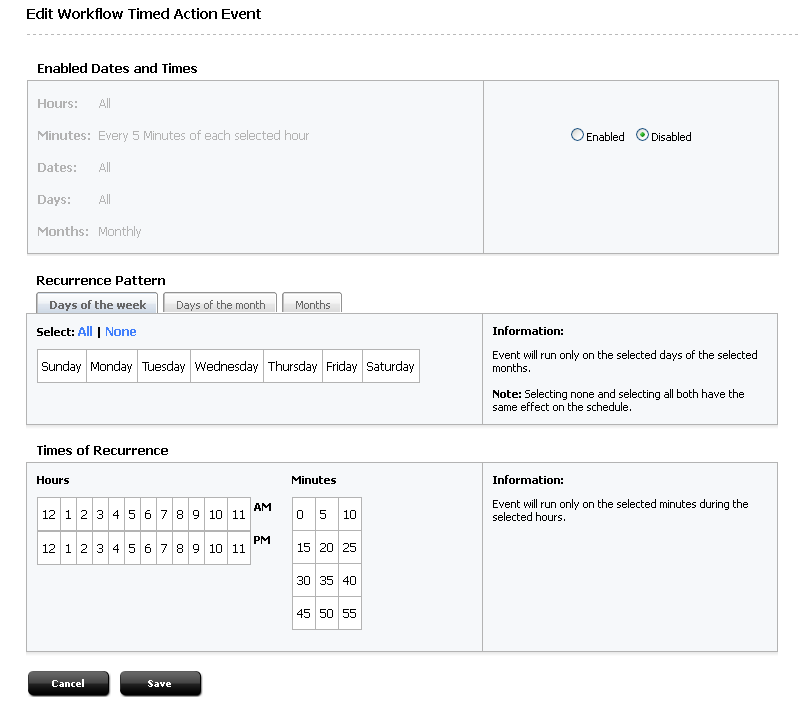Click the Save button
The height and width of the screenshot is (708, 798).
point(160,683)
